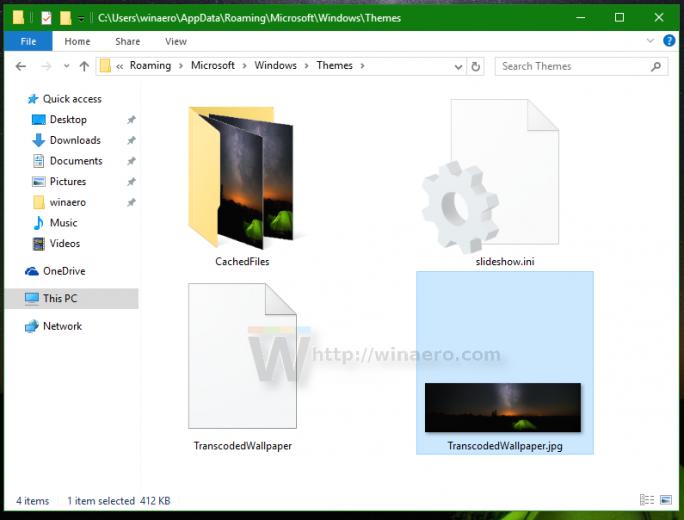Click inside the Search Themes box

[574, 66]
